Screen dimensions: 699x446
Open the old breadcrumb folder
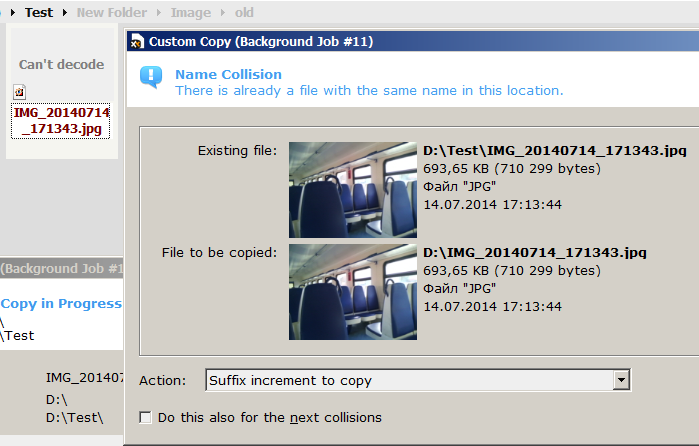tap(243, 13)
